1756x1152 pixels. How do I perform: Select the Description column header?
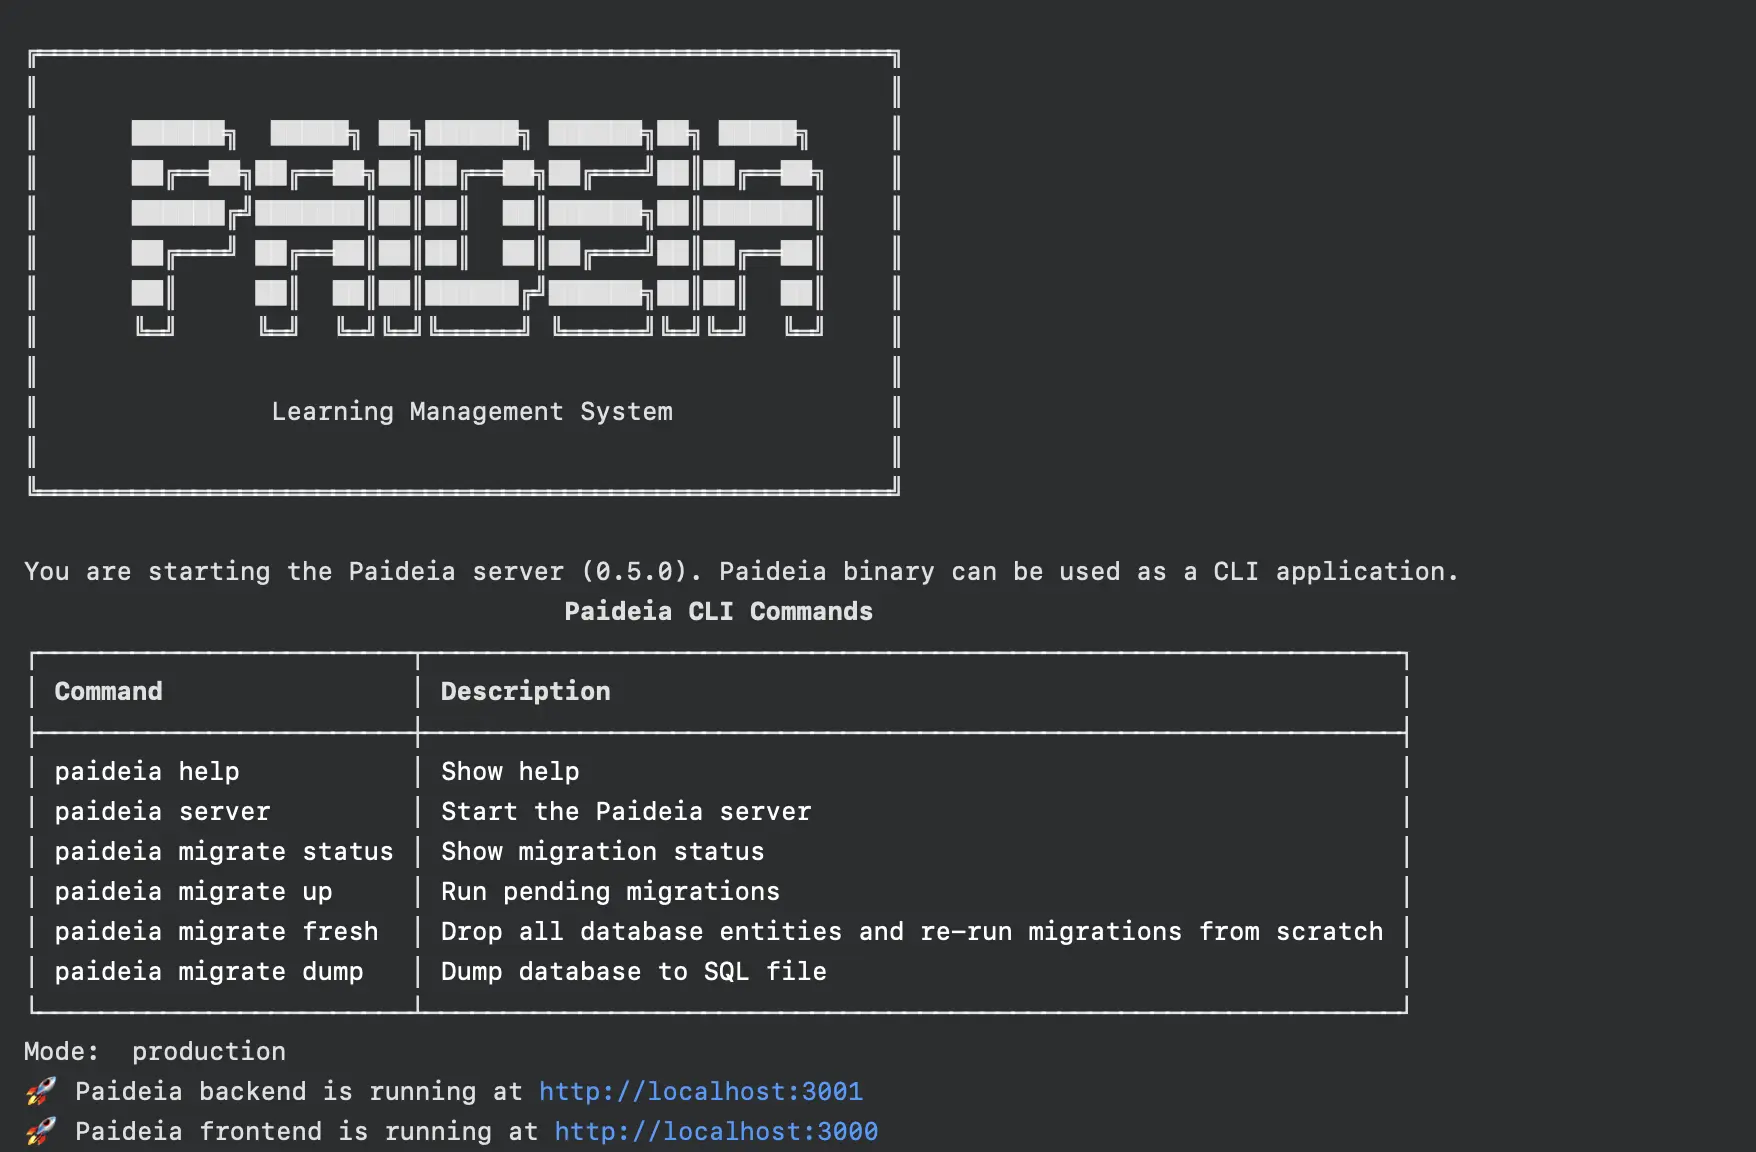pos(525,691)
